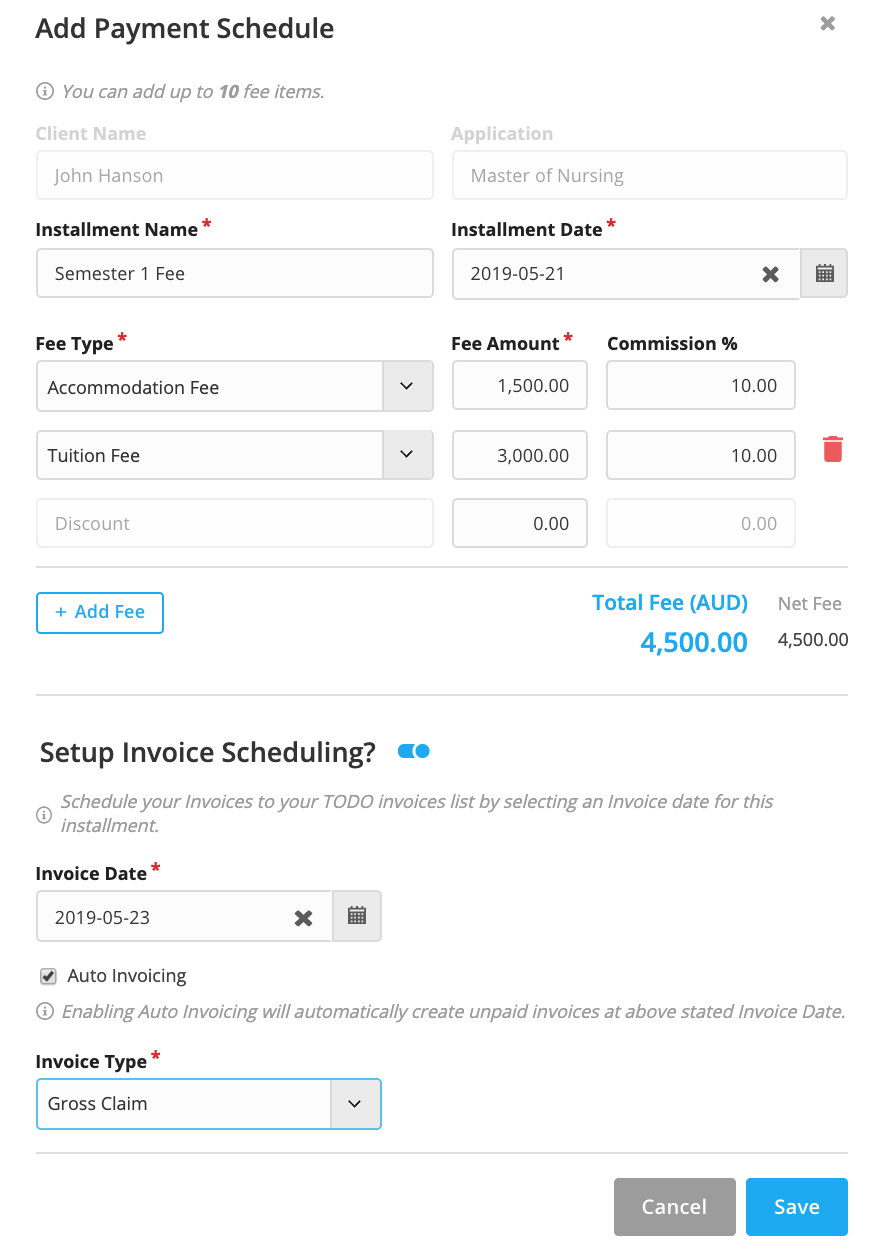Image resolution: width=876 pixels, height=1256 pixels.
Task: Click the info icon beside Auto Invoicing note
Action: pyautogui.click(x=44, y=1011)
